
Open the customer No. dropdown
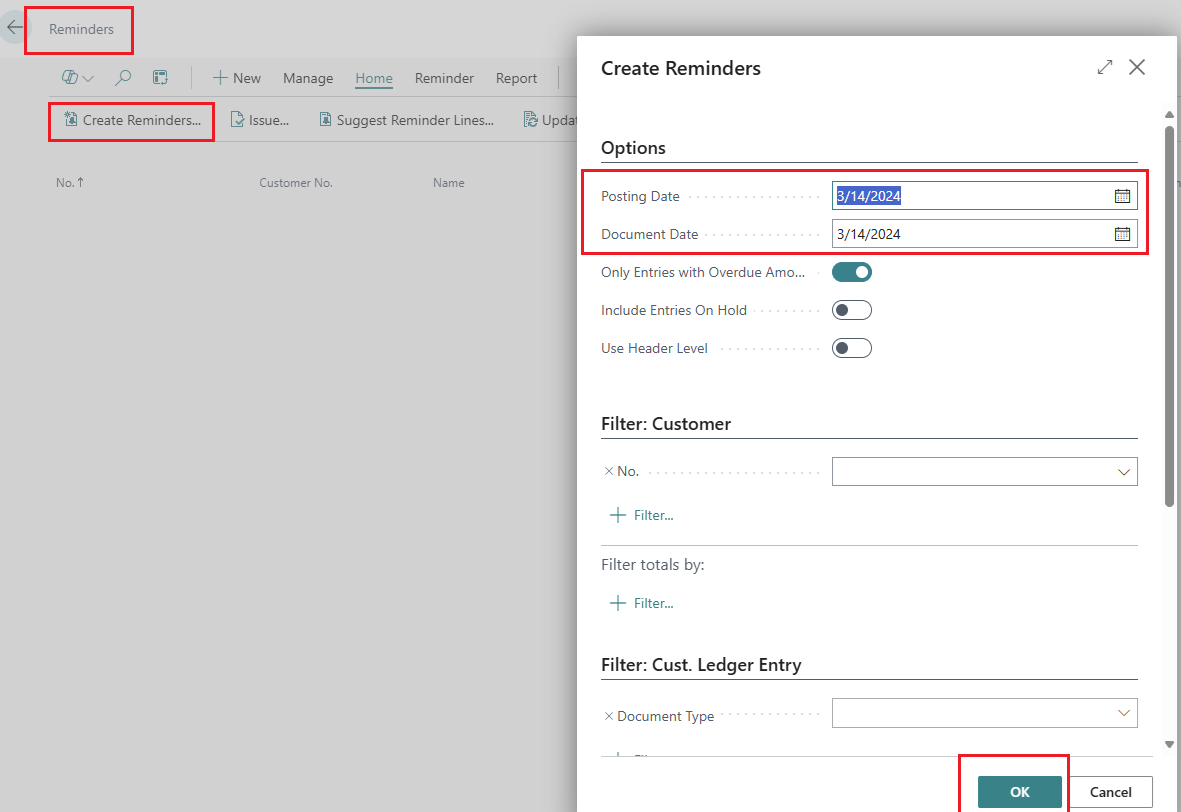pyautogui.click(x=1123, y=471)
